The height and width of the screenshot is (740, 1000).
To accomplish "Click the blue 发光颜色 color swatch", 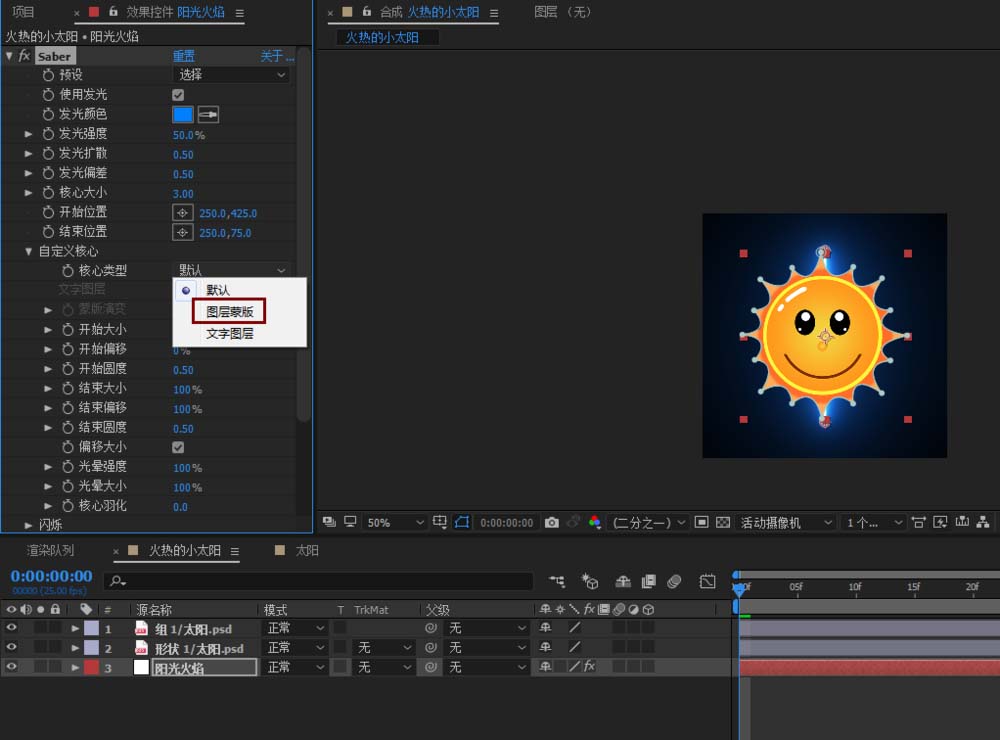I will 183,114.
